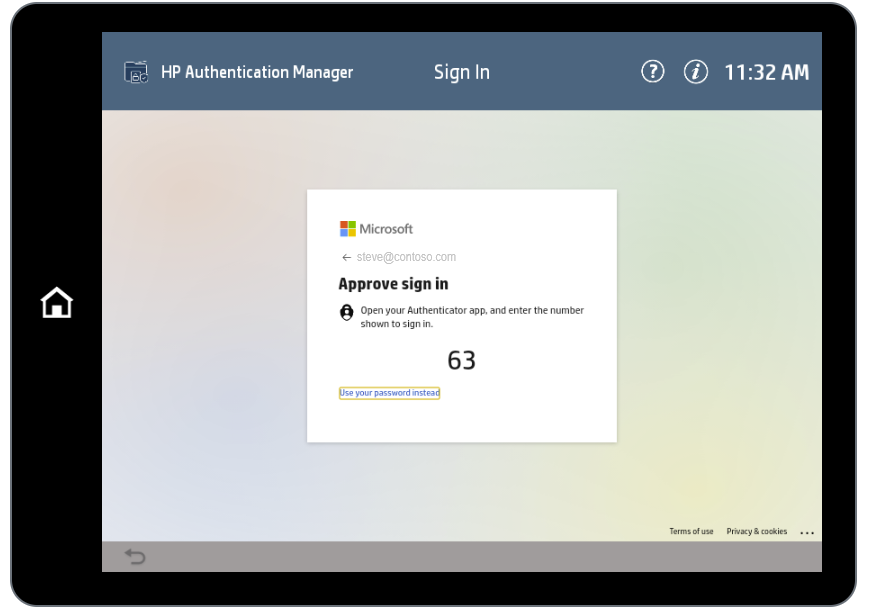Click the Open your Authenticator app instruction text

tap(472, 317)
